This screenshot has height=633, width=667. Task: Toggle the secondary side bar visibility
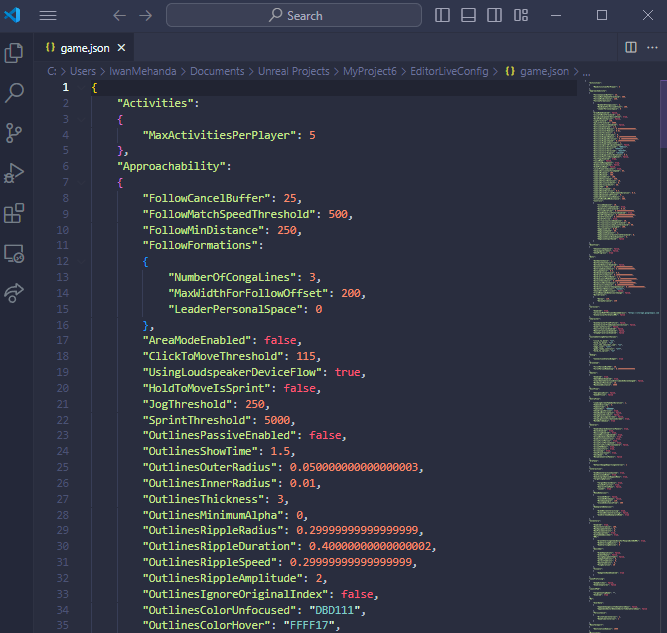494,16
